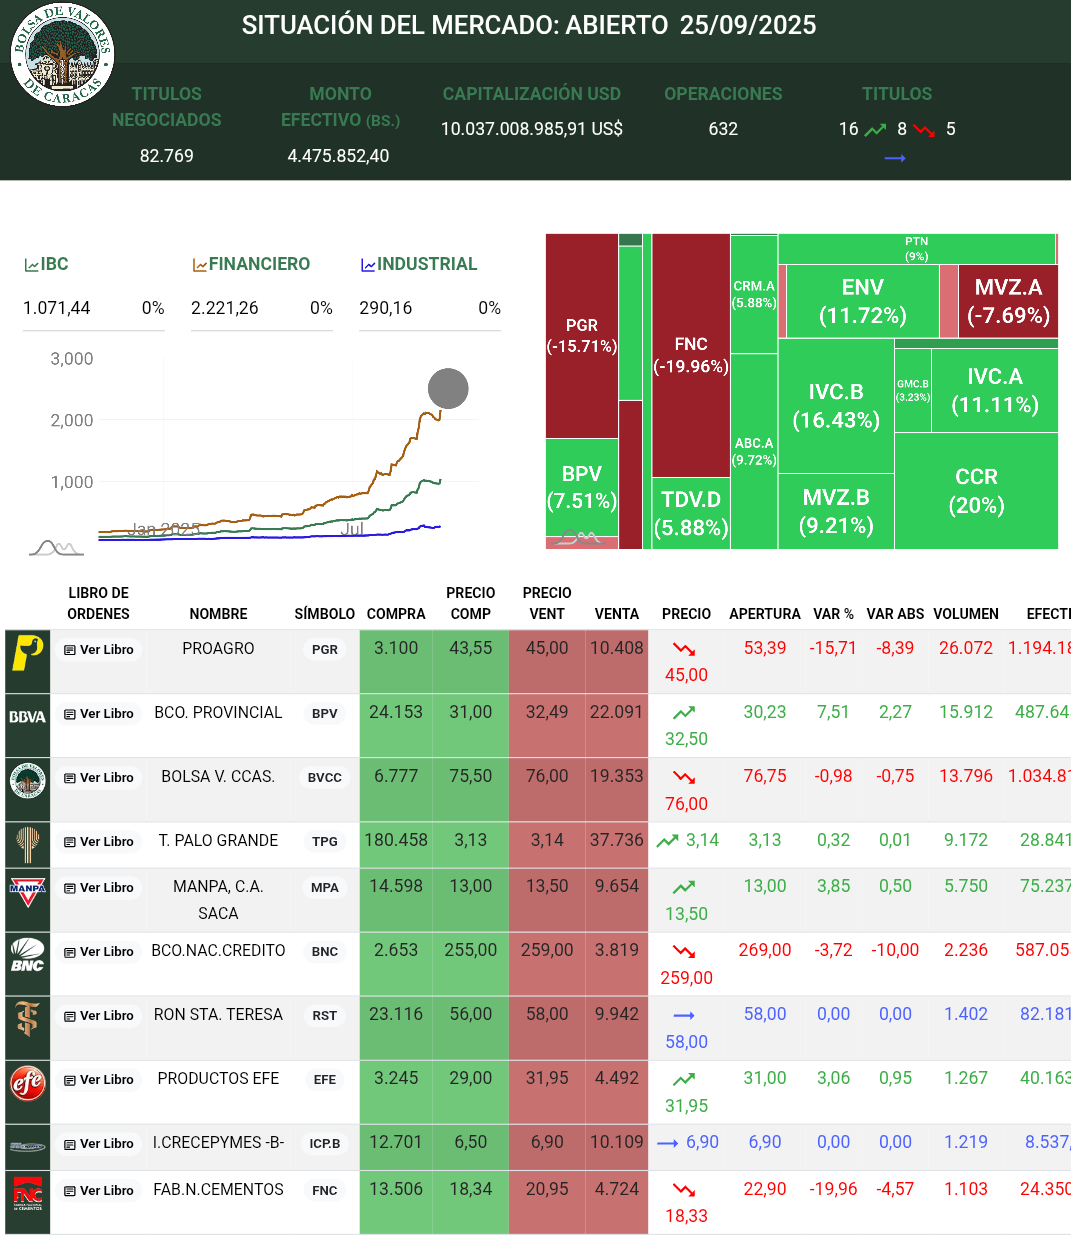Screen dimensions: 1071x1235
Task: Click the FNC cementos logo icon
Action: coord(27,1194)
